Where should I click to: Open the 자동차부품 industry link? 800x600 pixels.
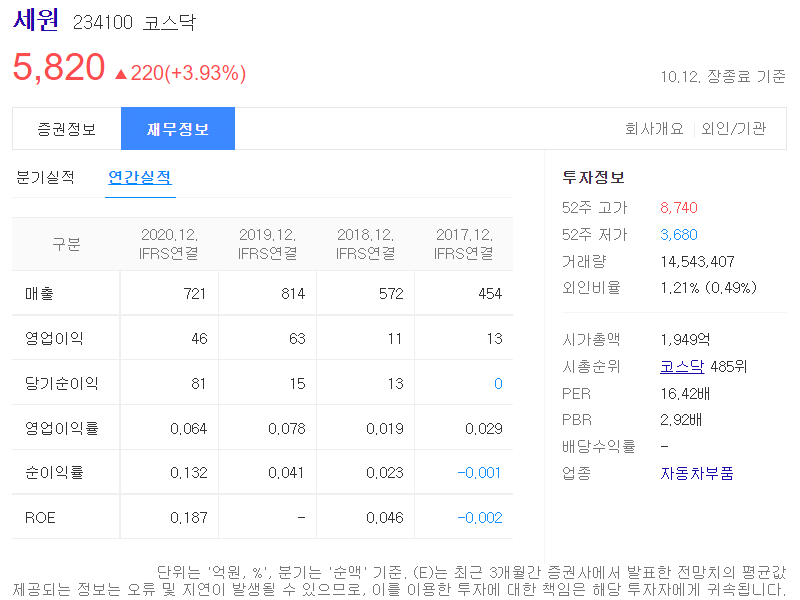pos(696,473)
